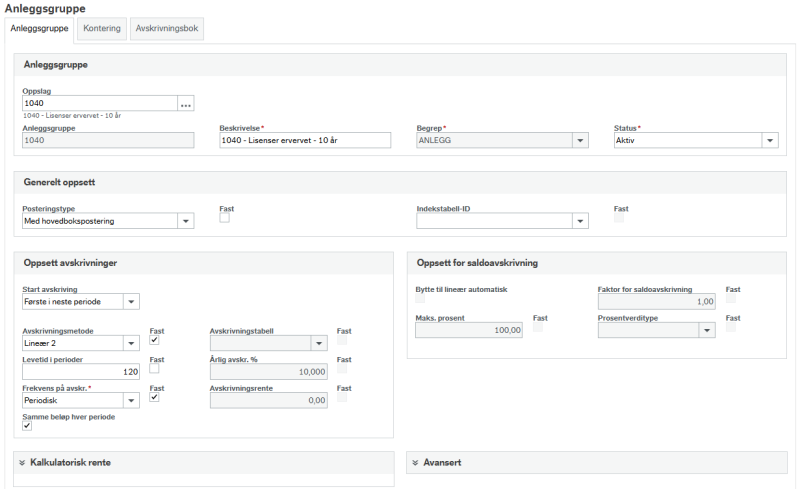Expand the Avansert section chevron
The image size is (800, 489).
415,463
